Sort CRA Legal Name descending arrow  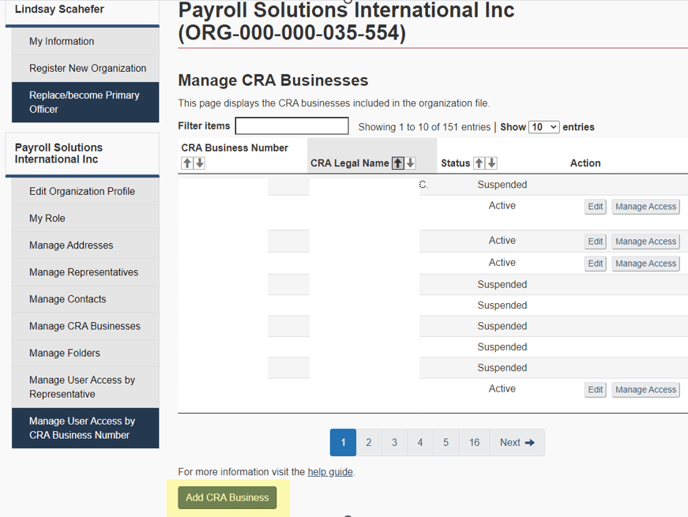point(410,163)
